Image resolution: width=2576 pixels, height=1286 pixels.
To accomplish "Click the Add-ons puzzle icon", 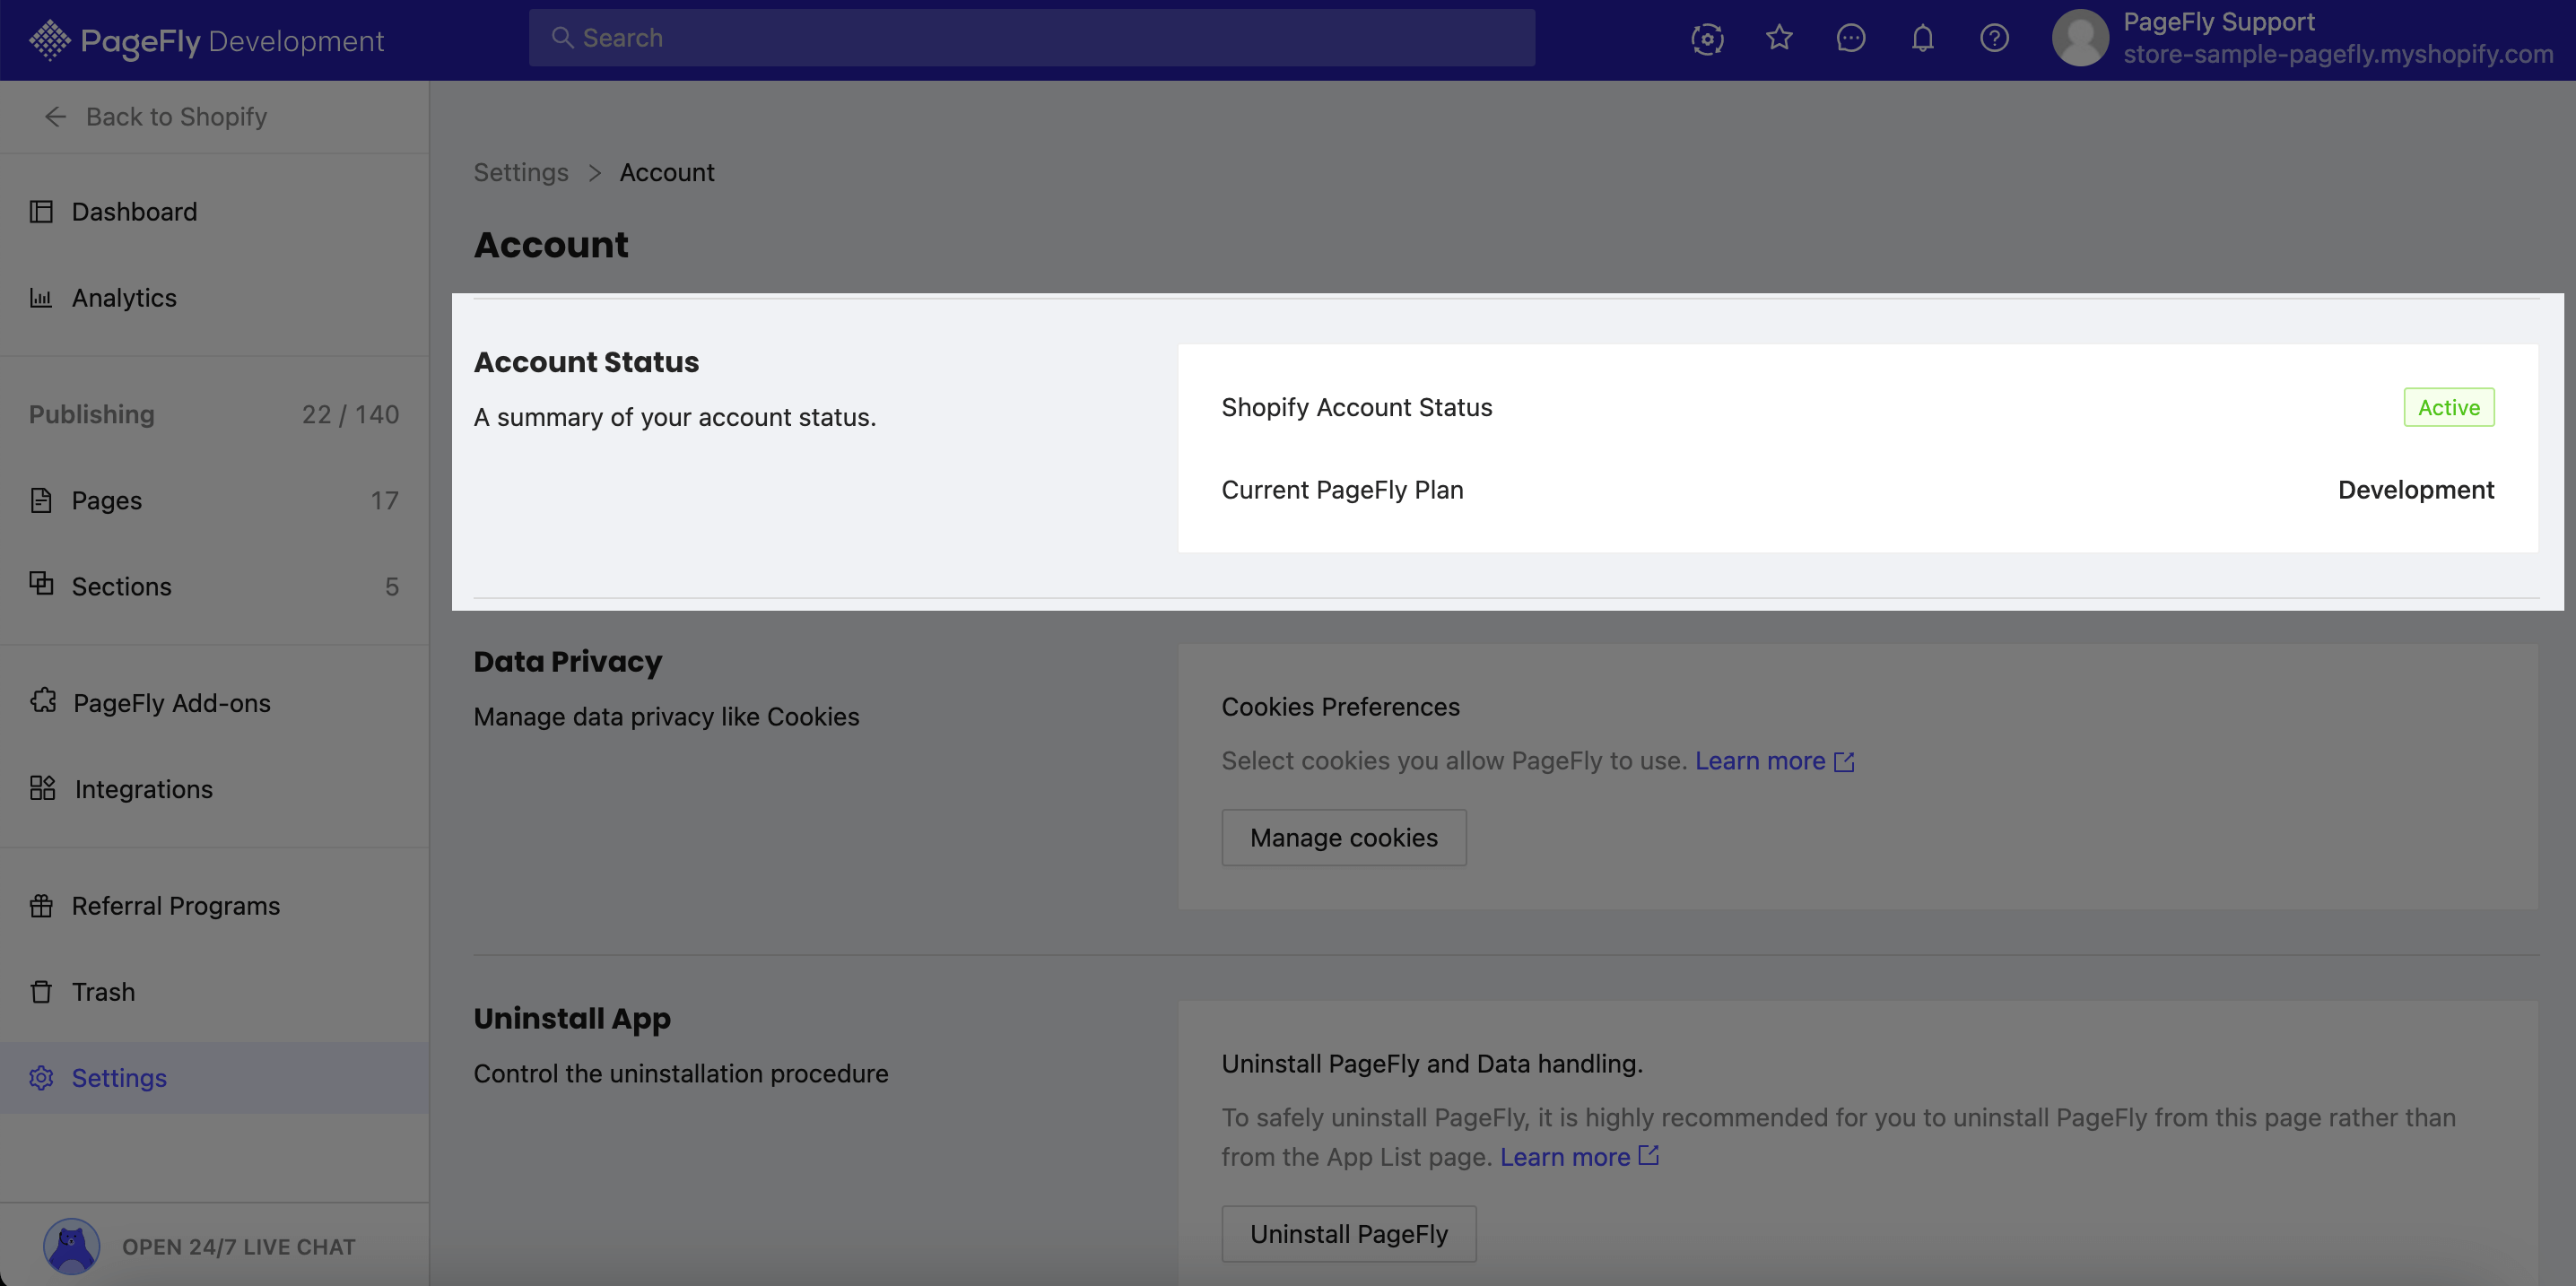I will [x=43, y=701].
